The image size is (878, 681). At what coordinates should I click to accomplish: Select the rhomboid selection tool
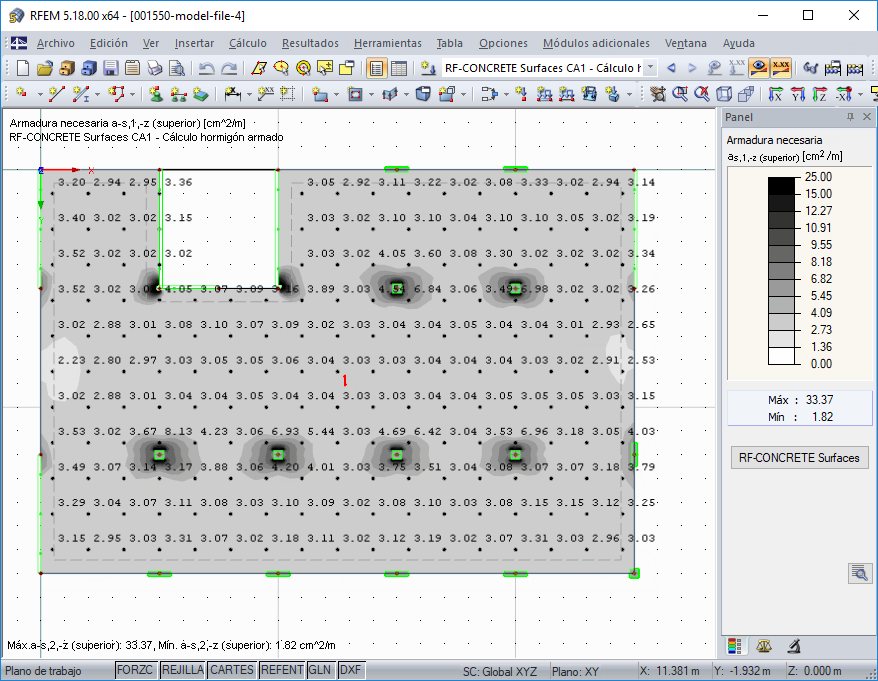[259, 68]
